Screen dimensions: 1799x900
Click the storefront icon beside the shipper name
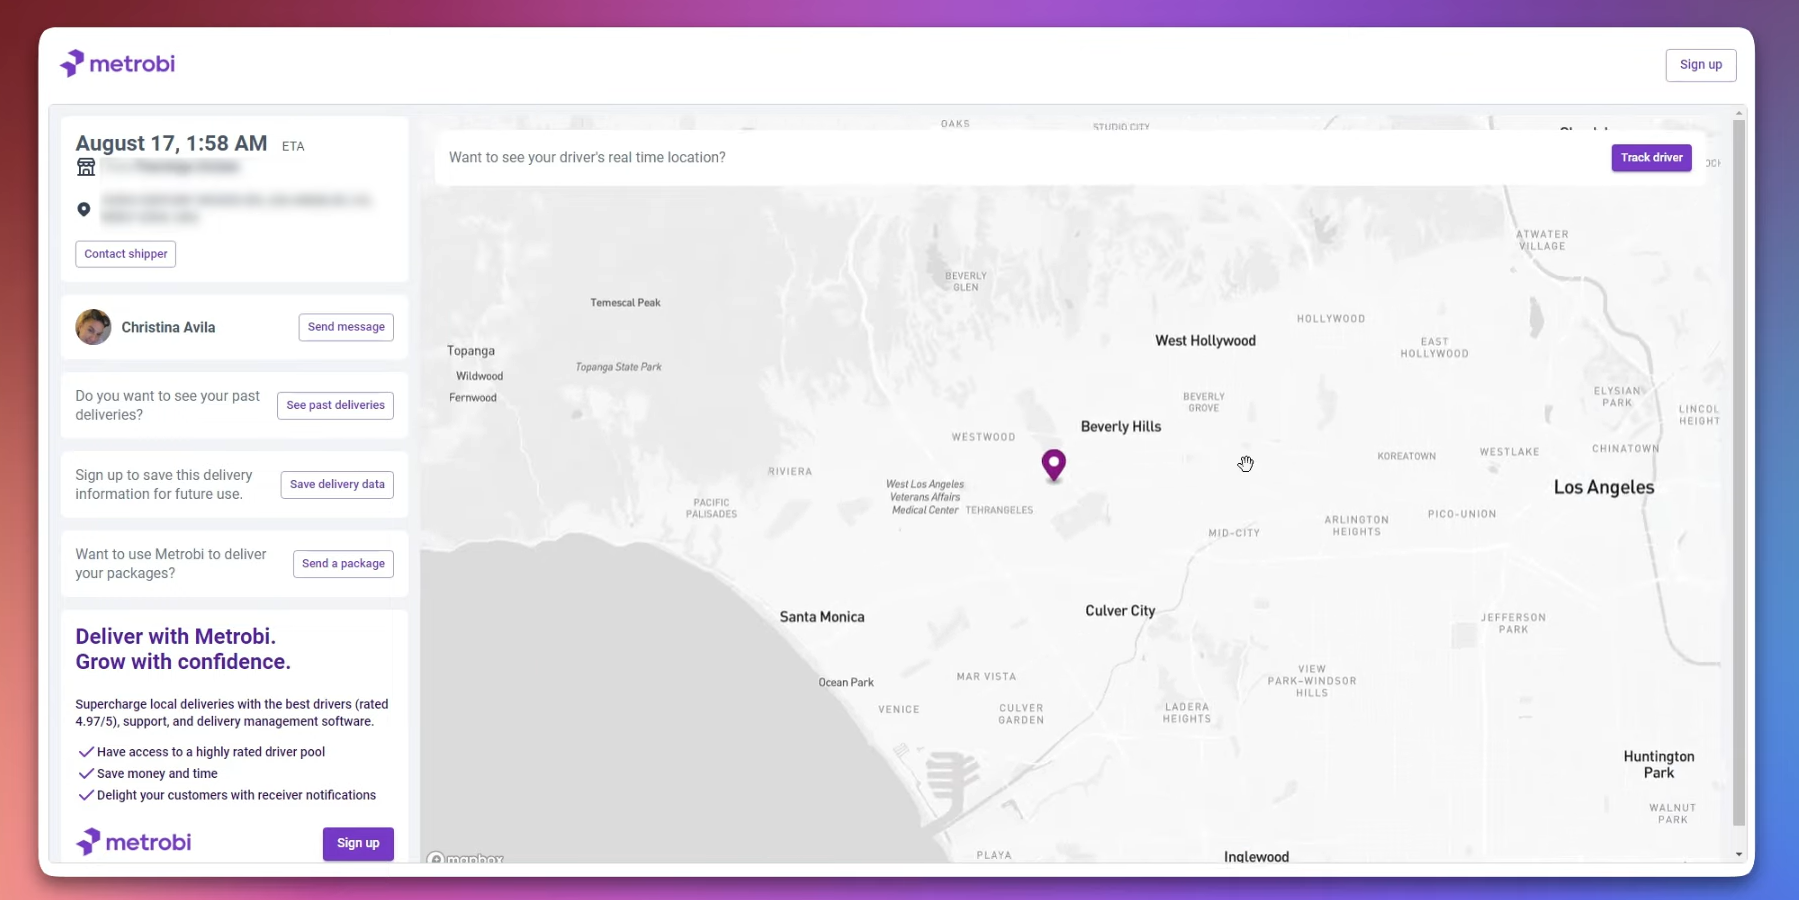pos(86,166)
